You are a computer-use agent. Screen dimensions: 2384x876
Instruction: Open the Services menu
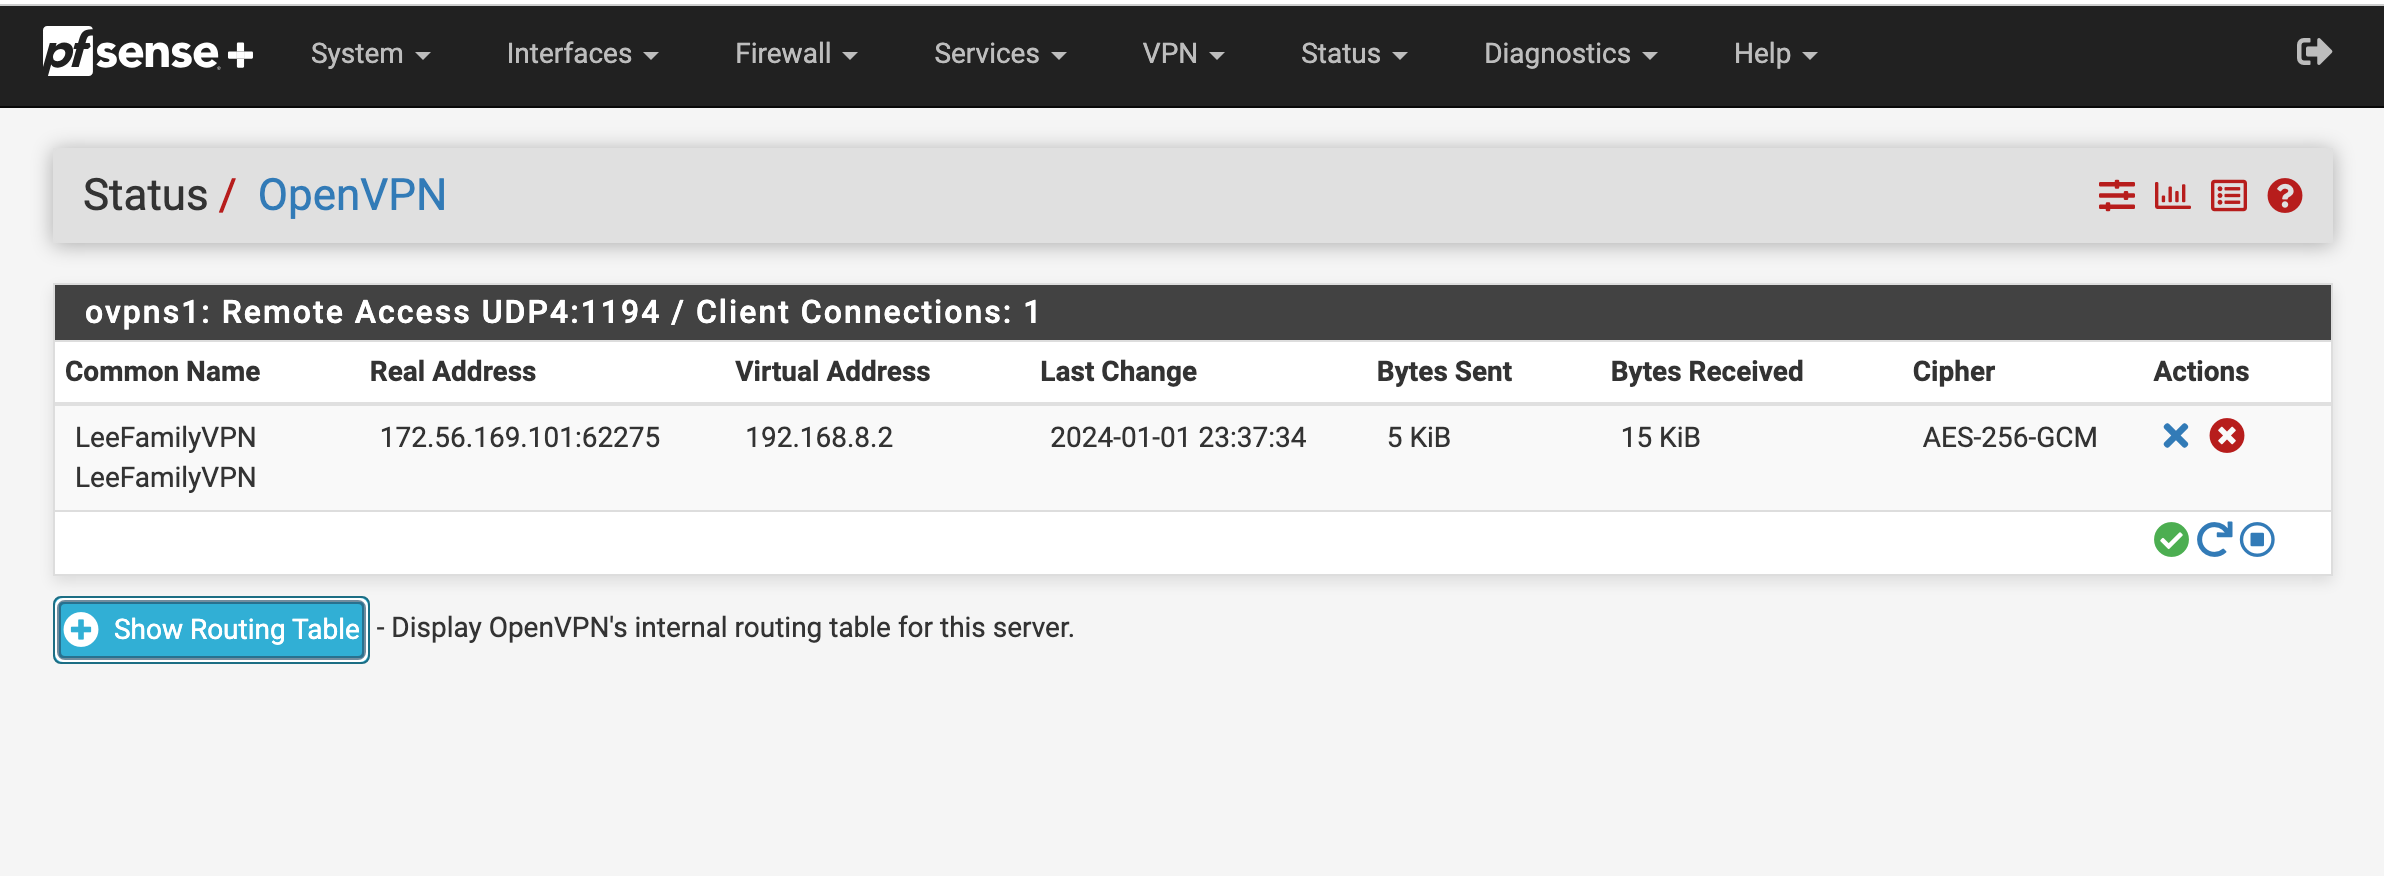(x=1000, y=54)
